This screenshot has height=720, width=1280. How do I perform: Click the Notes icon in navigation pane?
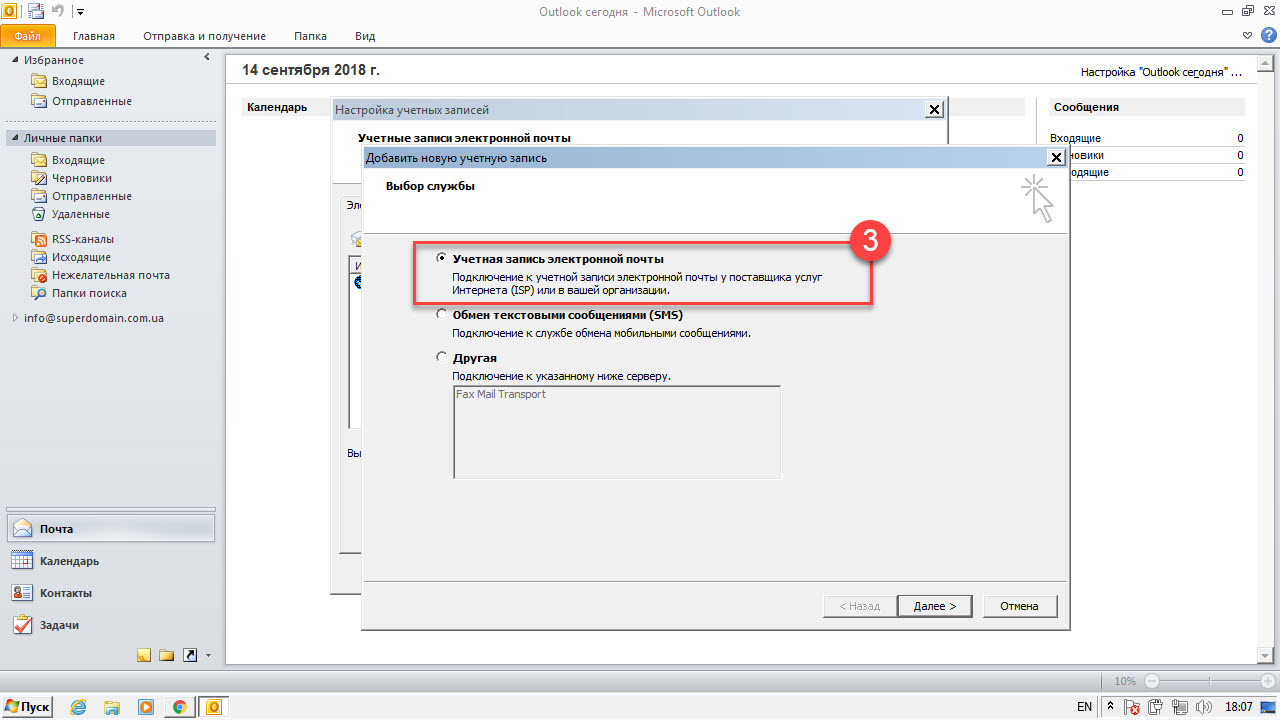pos(144,655)
